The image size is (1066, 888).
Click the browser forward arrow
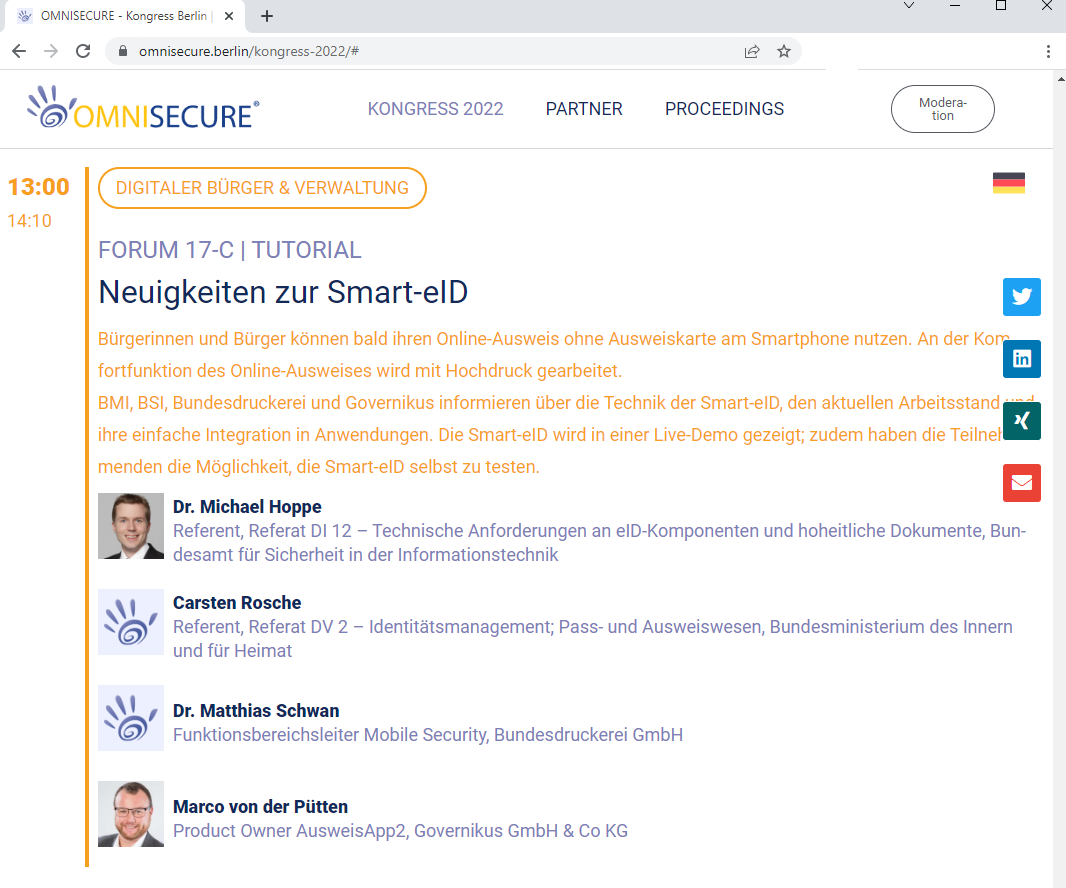[51, 51]
